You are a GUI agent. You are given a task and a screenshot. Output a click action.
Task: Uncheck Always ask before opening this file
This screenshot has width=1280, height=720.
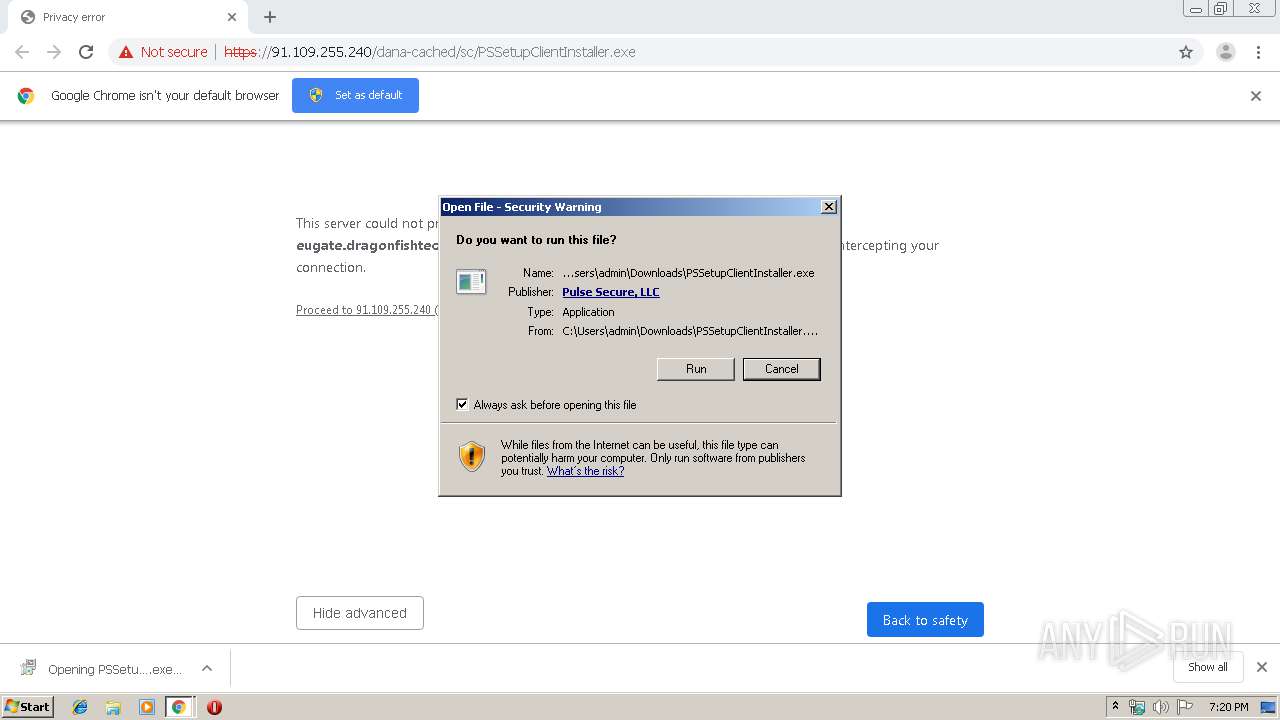click(462, 405)
